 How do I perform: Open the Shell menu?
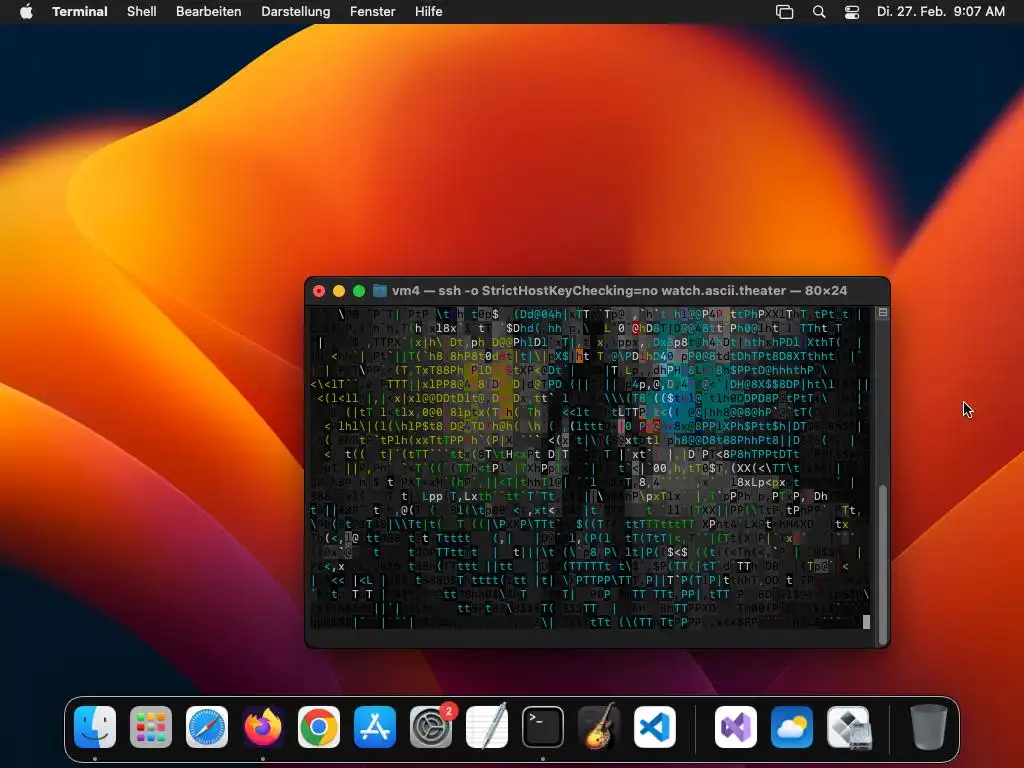click(x=142, y=11)
